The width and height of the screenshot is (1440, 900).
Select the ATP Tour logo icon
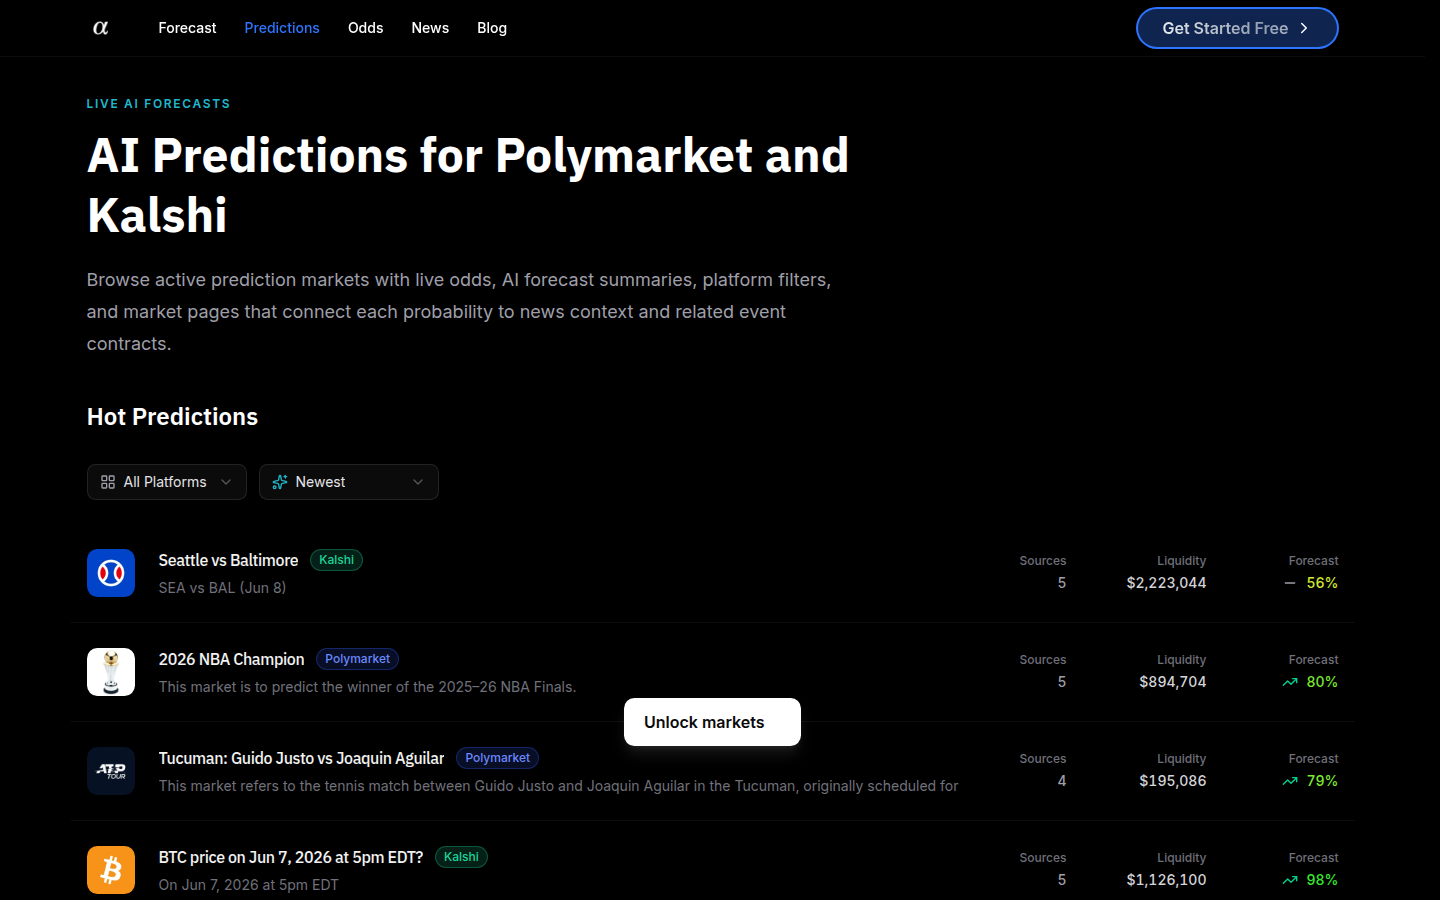click(x=111, y=771)
